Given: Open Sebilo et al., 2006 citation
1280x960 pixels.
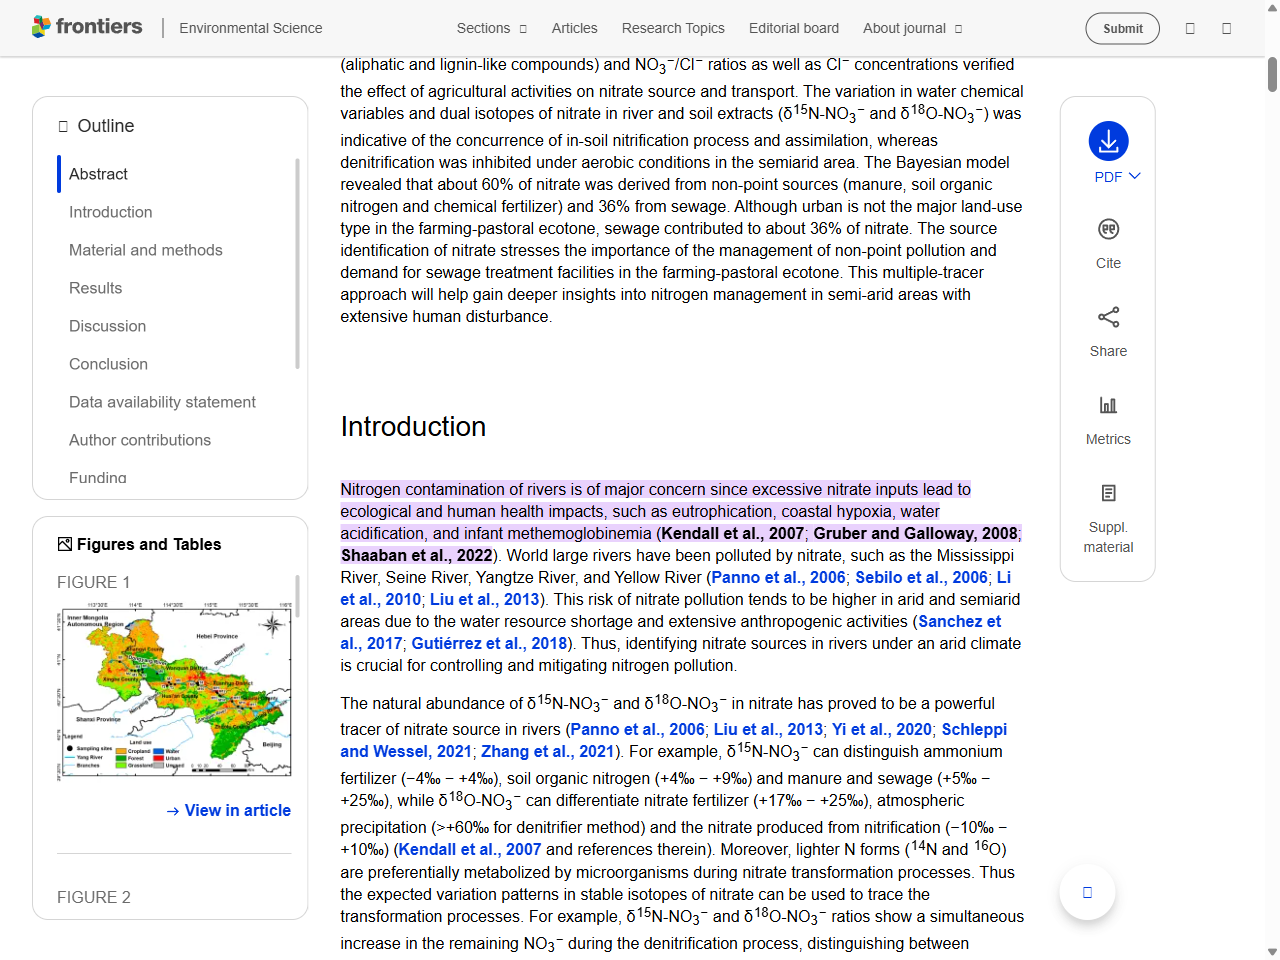Looking at the screenshot, I should 921,577.
